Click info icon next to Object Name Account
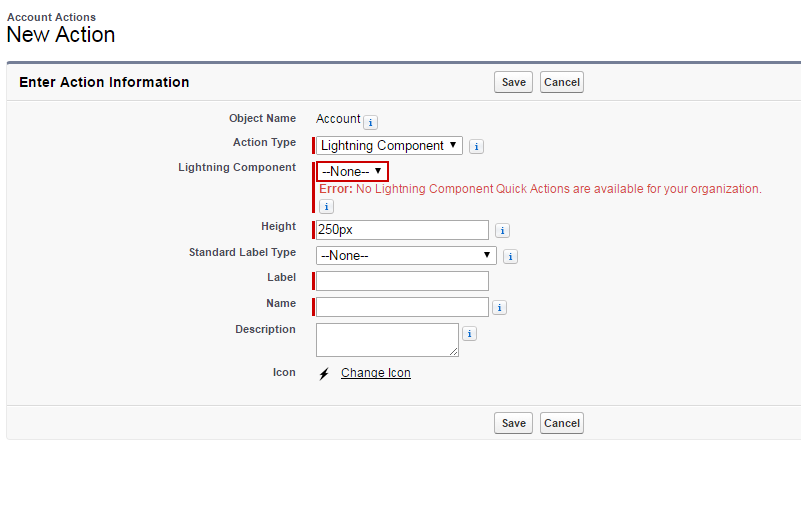801x517 pixels. (370, 123)
